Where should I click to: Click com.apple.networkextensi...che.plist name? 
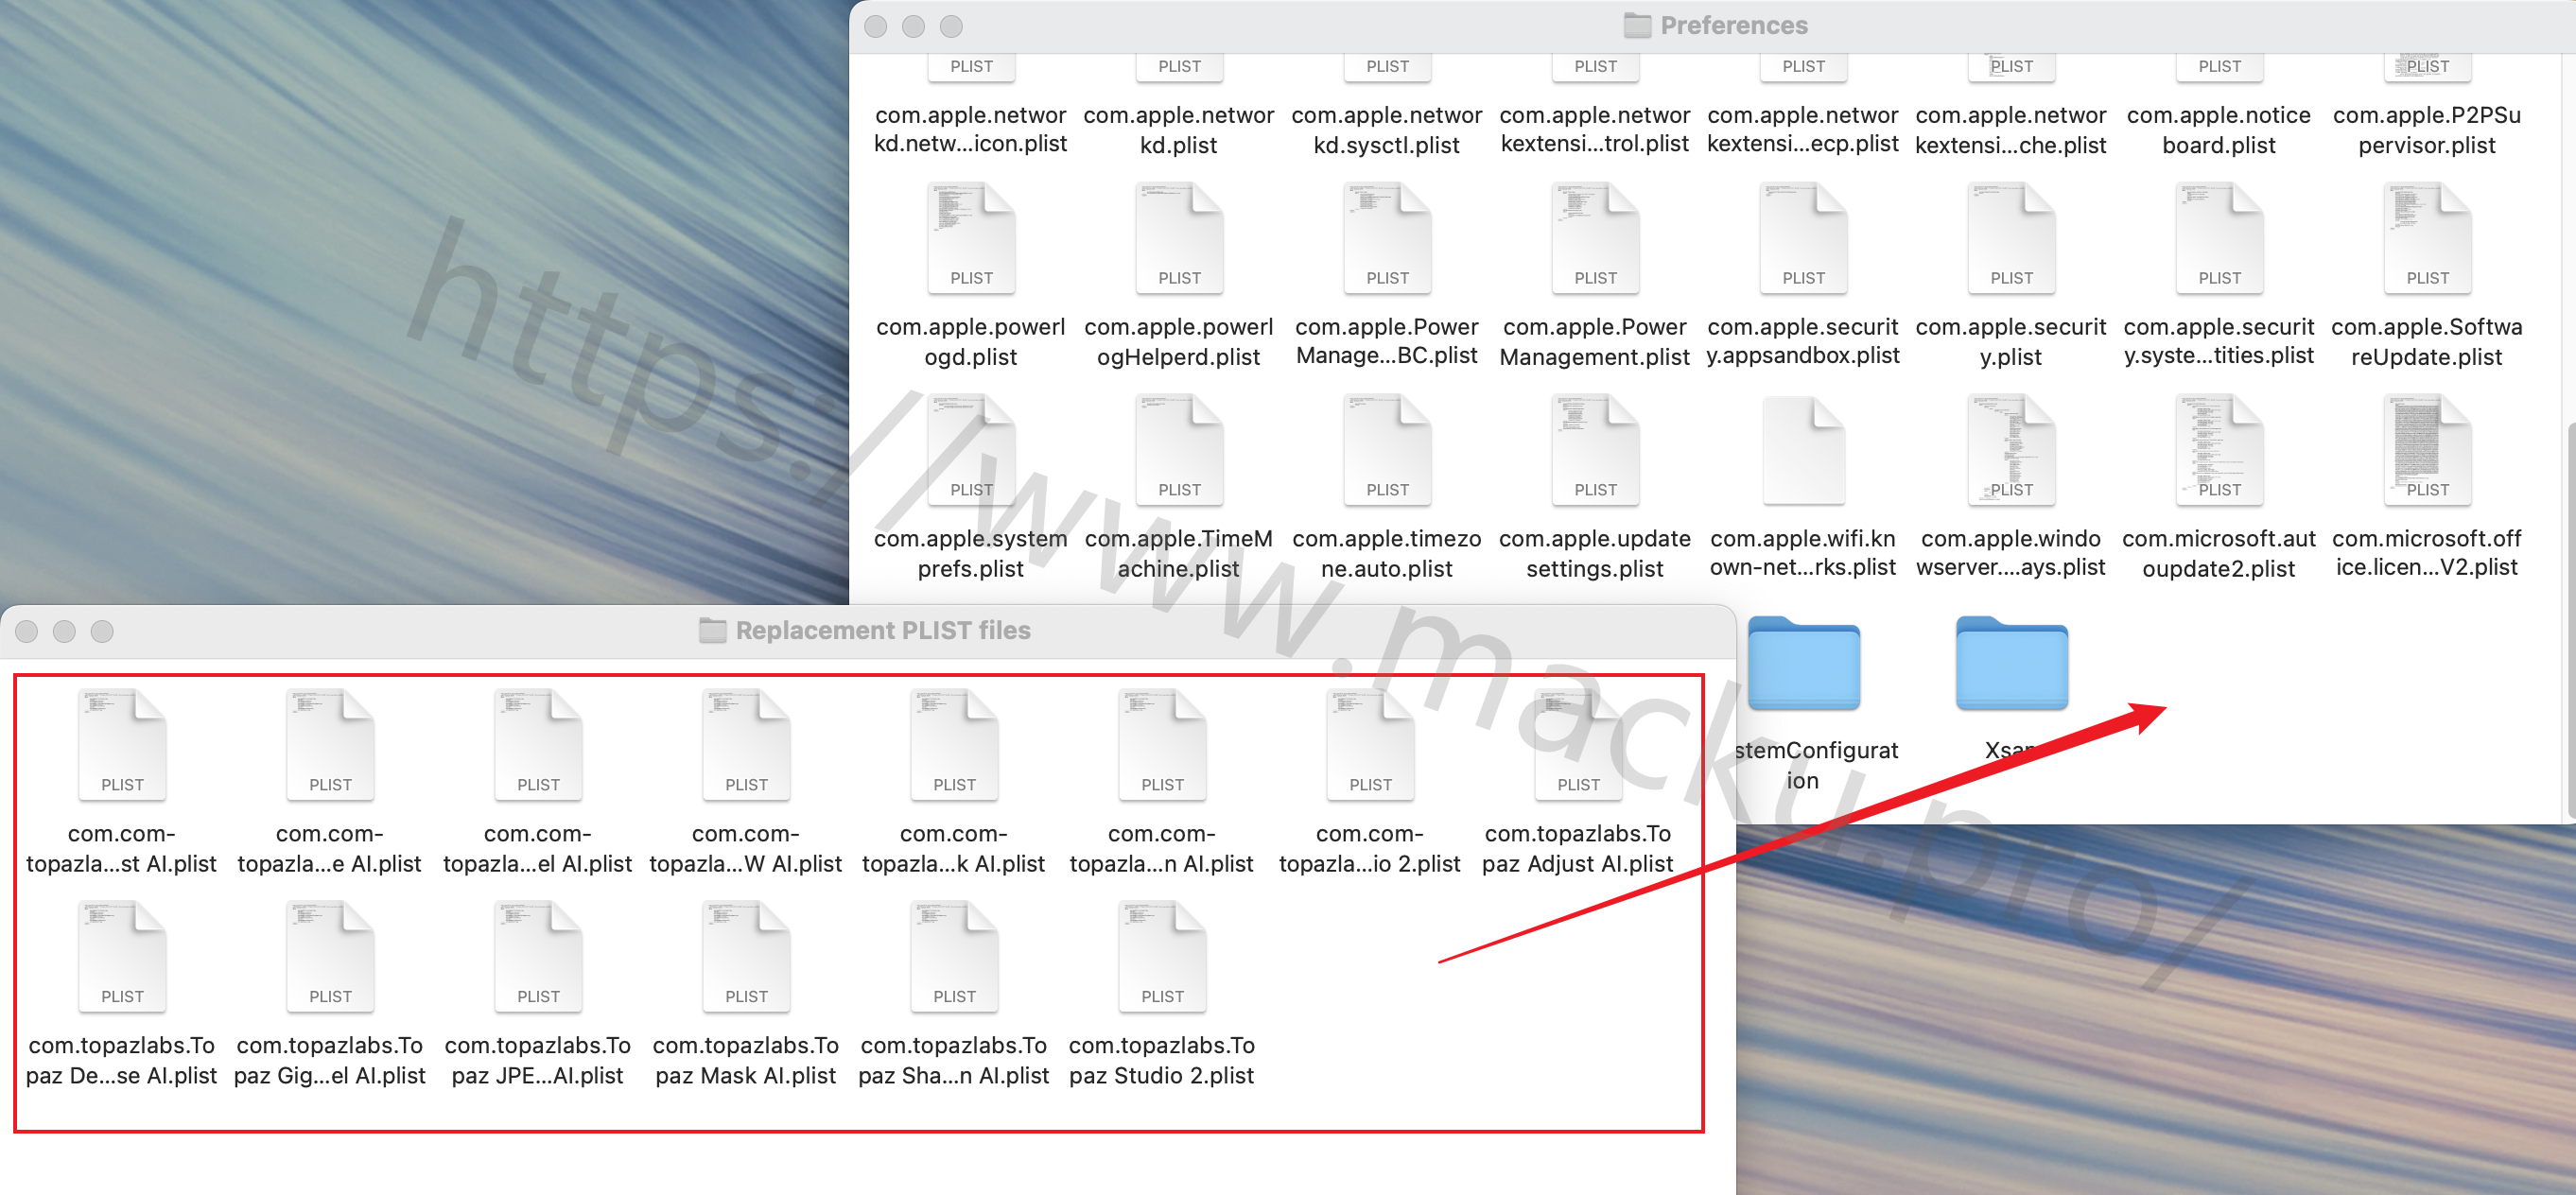coord(2011,130)
